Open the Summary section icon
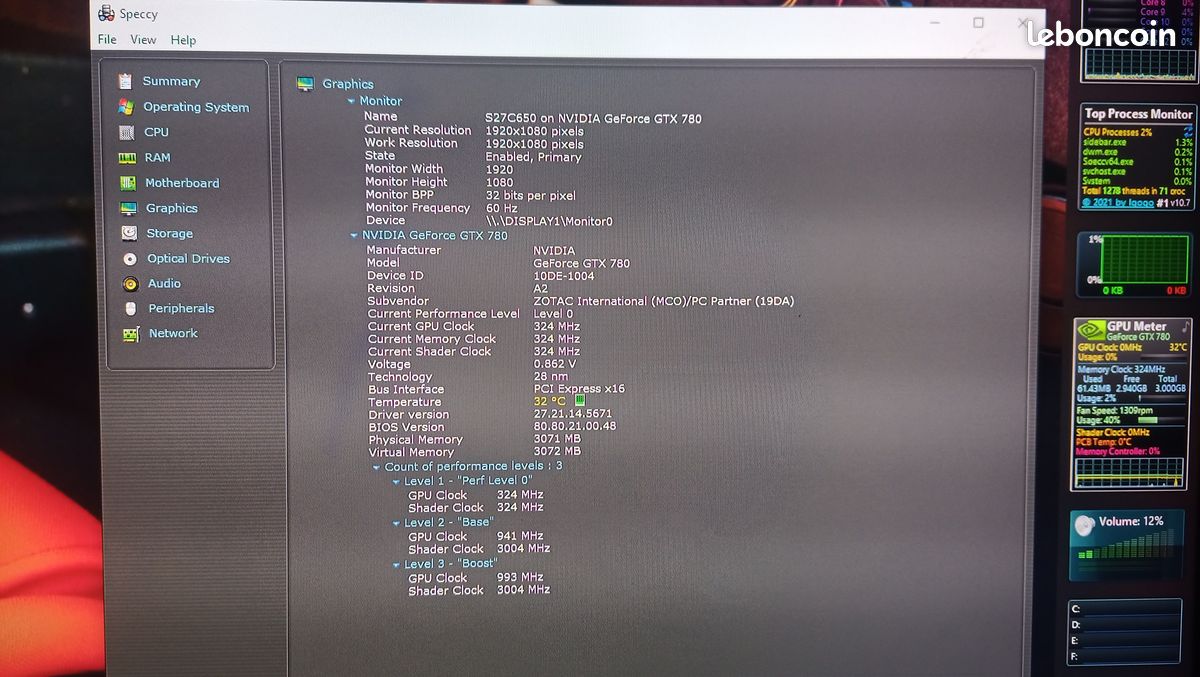The image size is (1200, 677). [125, 82]
